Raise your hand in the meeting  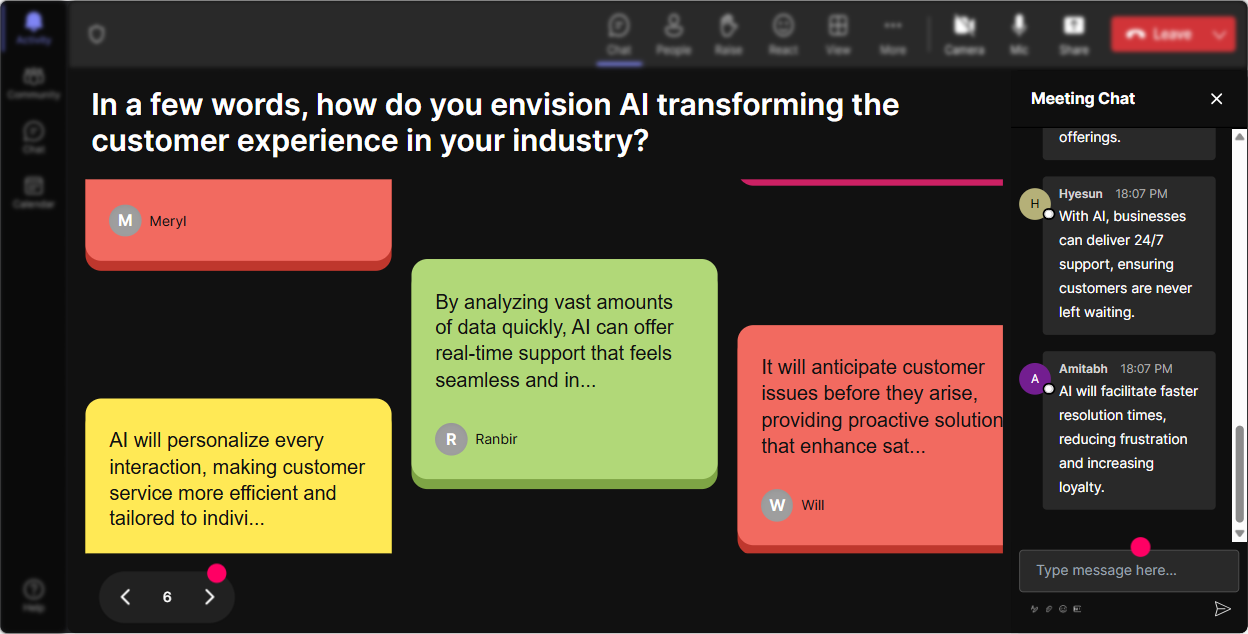pos(728,34)
